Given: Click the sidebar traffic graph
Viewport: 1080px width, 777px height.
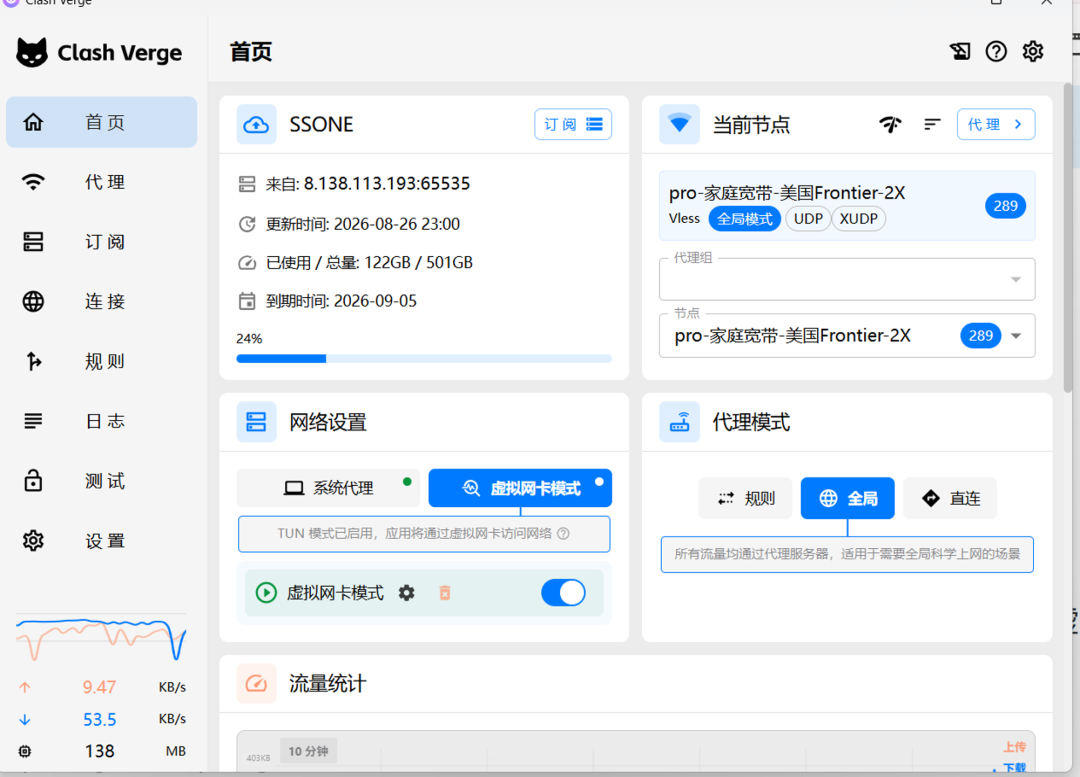Looking at the screenshot, I should pyautogui.click(x=101, y=637).
